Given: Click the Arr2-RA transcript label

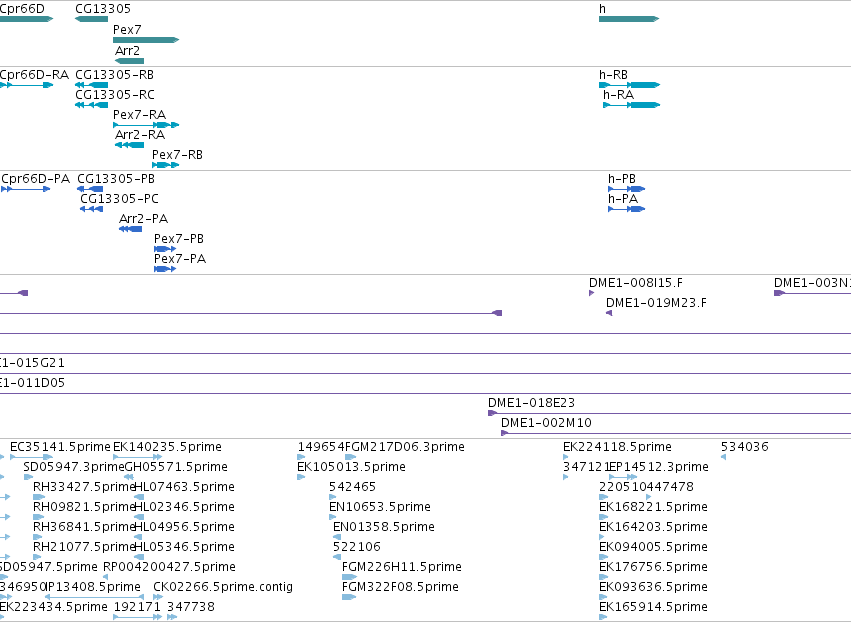Looking at the screenshot, I should 140,135.
